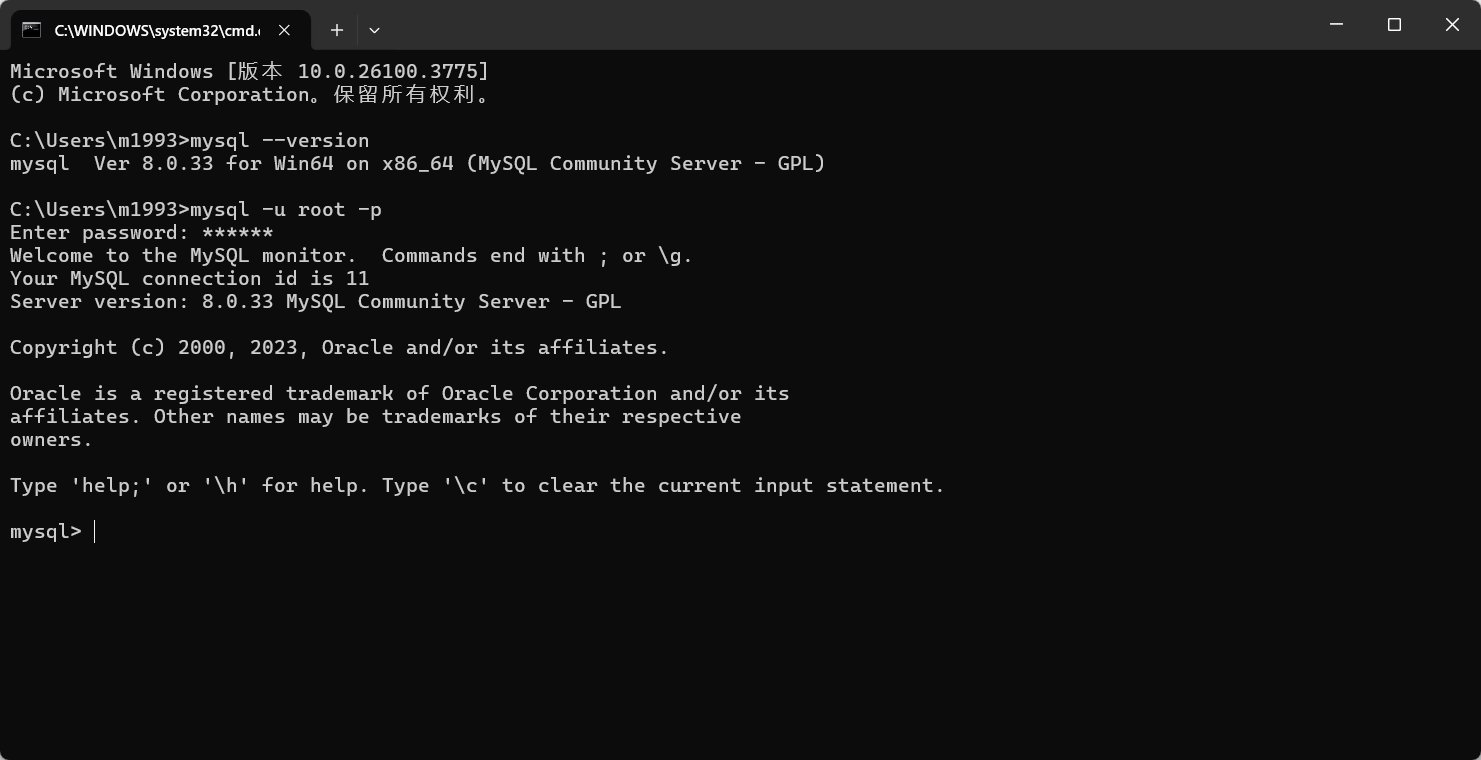This screenshot has height=760, width=1481.
Task: Click the 'Server version: 8.0.33' line
Action: 315,301
